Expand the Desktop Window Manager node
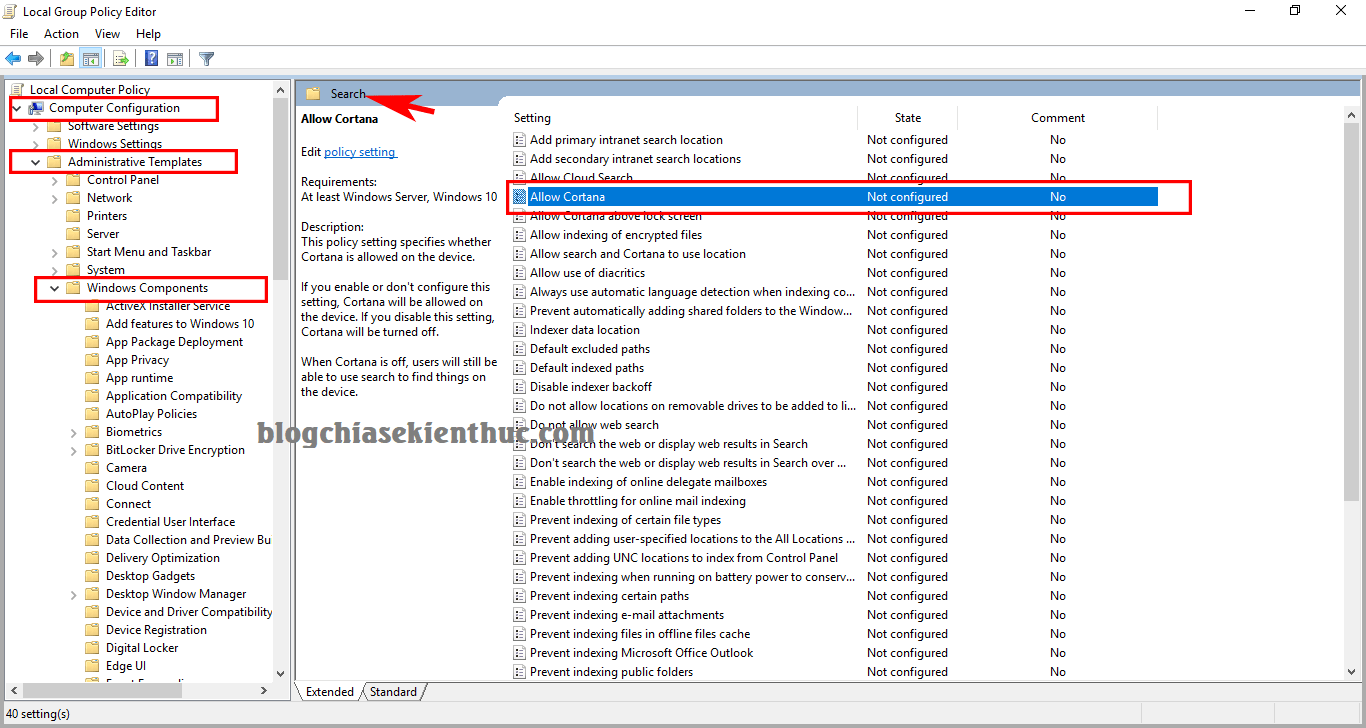1366x728 pixels. click(x=74, y=594)
